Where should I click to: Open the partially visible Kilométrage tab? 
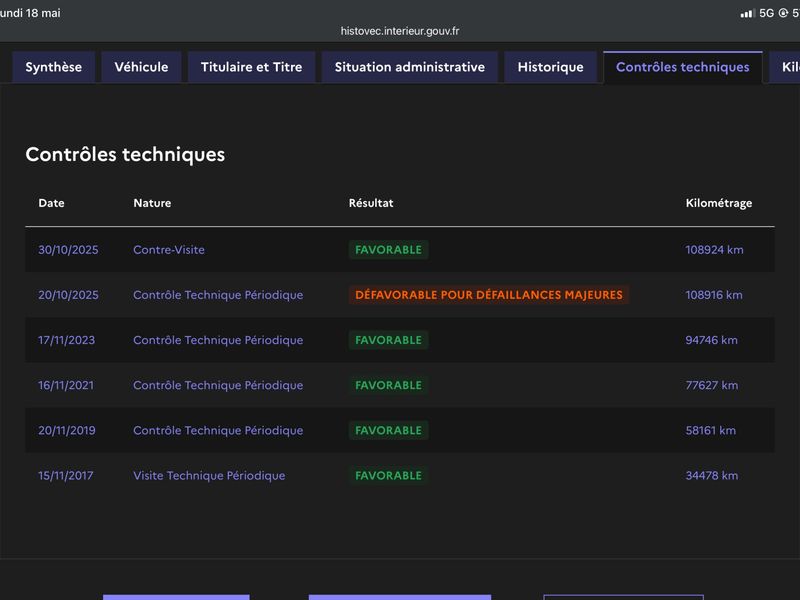[x=785, y=67]
